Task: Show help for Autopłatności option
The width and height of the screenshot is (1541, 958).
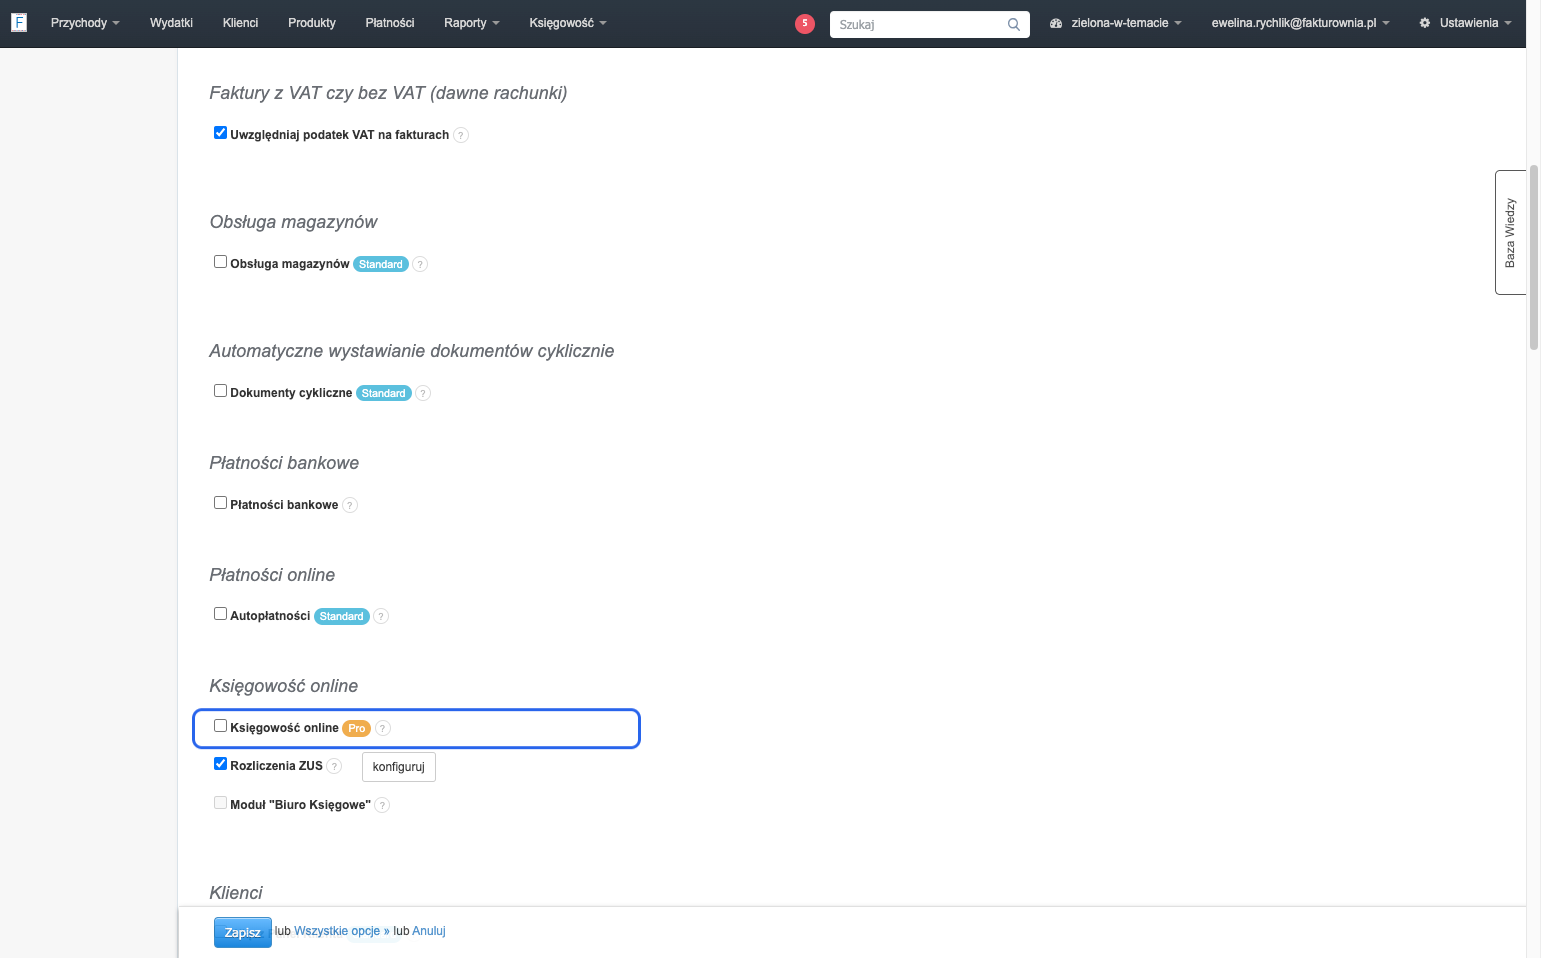Action: tap(381, 616)
